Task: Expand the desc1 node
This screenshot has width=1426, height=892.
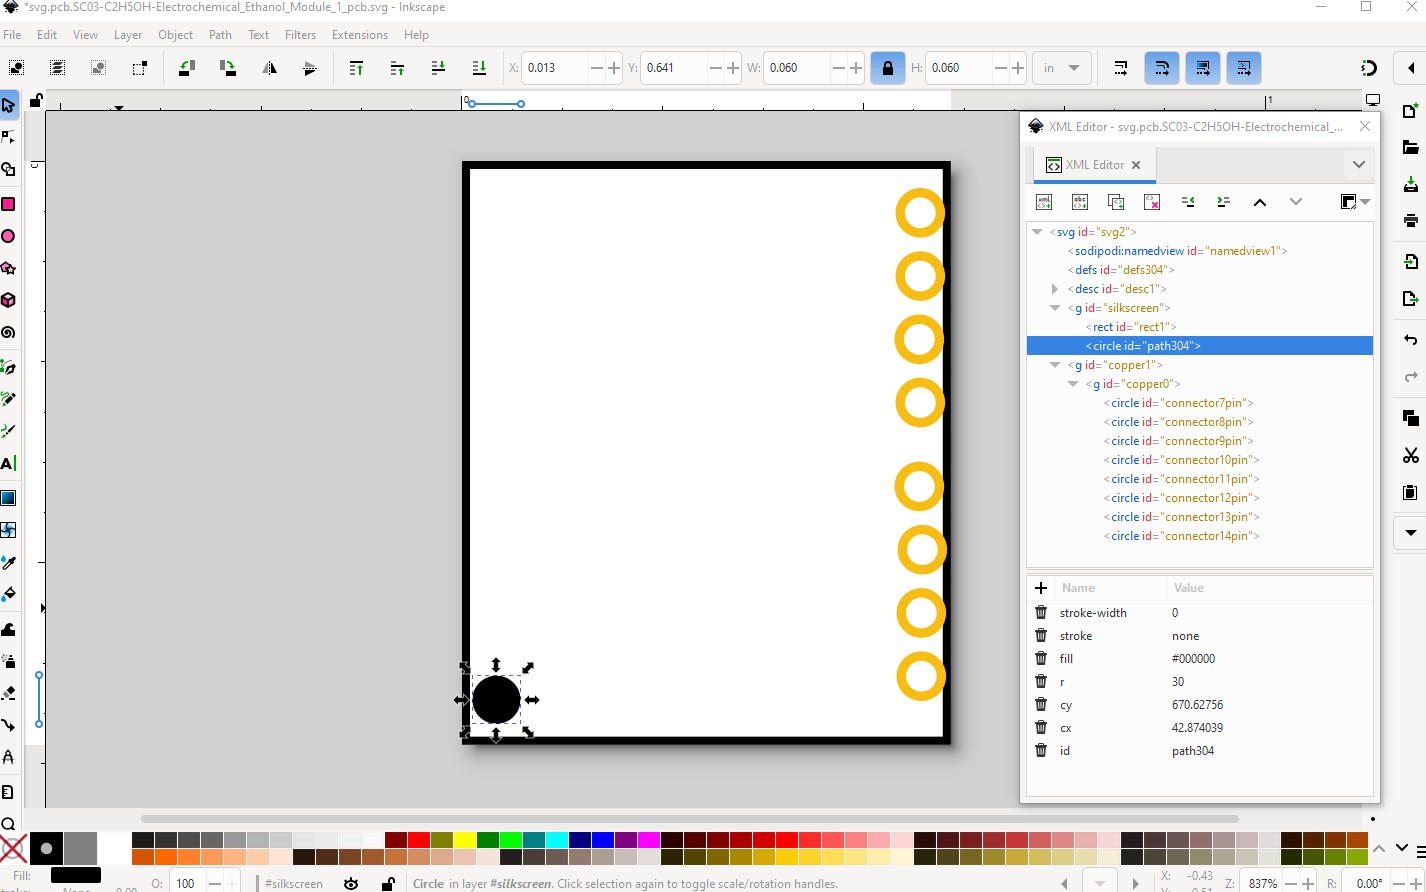Action: (1055, 289)
